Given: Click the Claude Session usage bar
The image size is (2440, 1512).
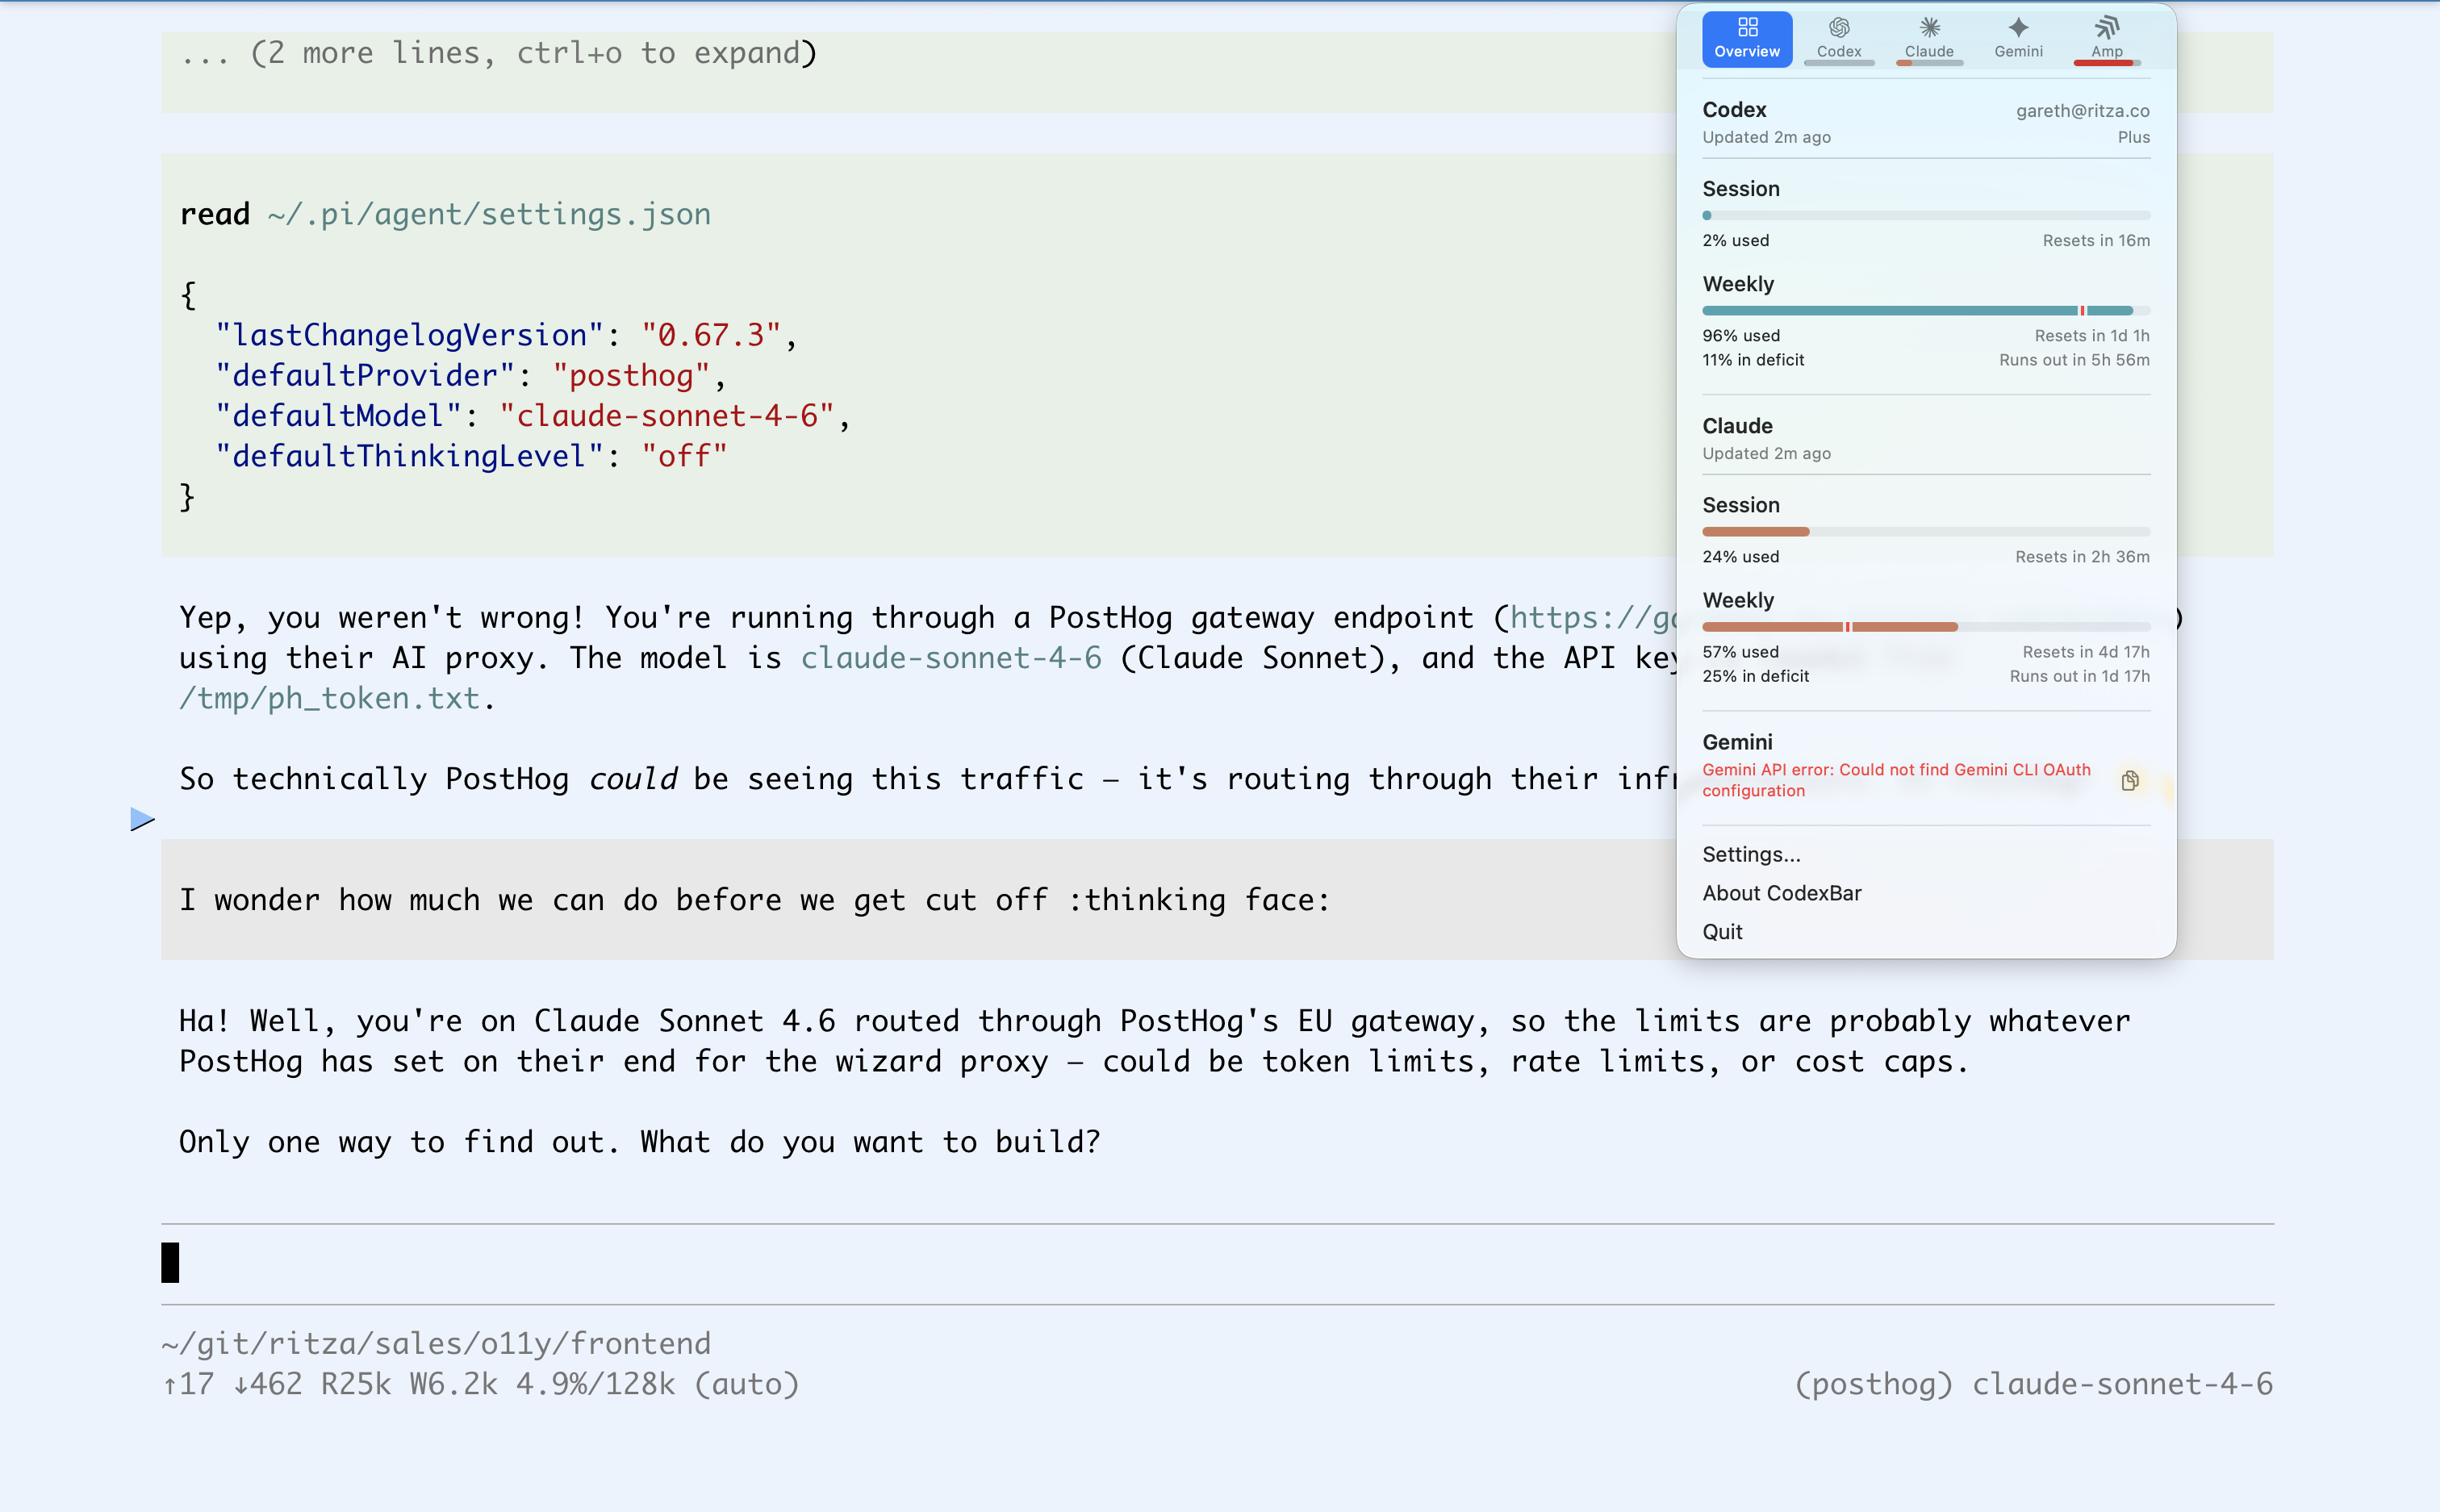Looking at the screenshot, I should (1925, 531).
